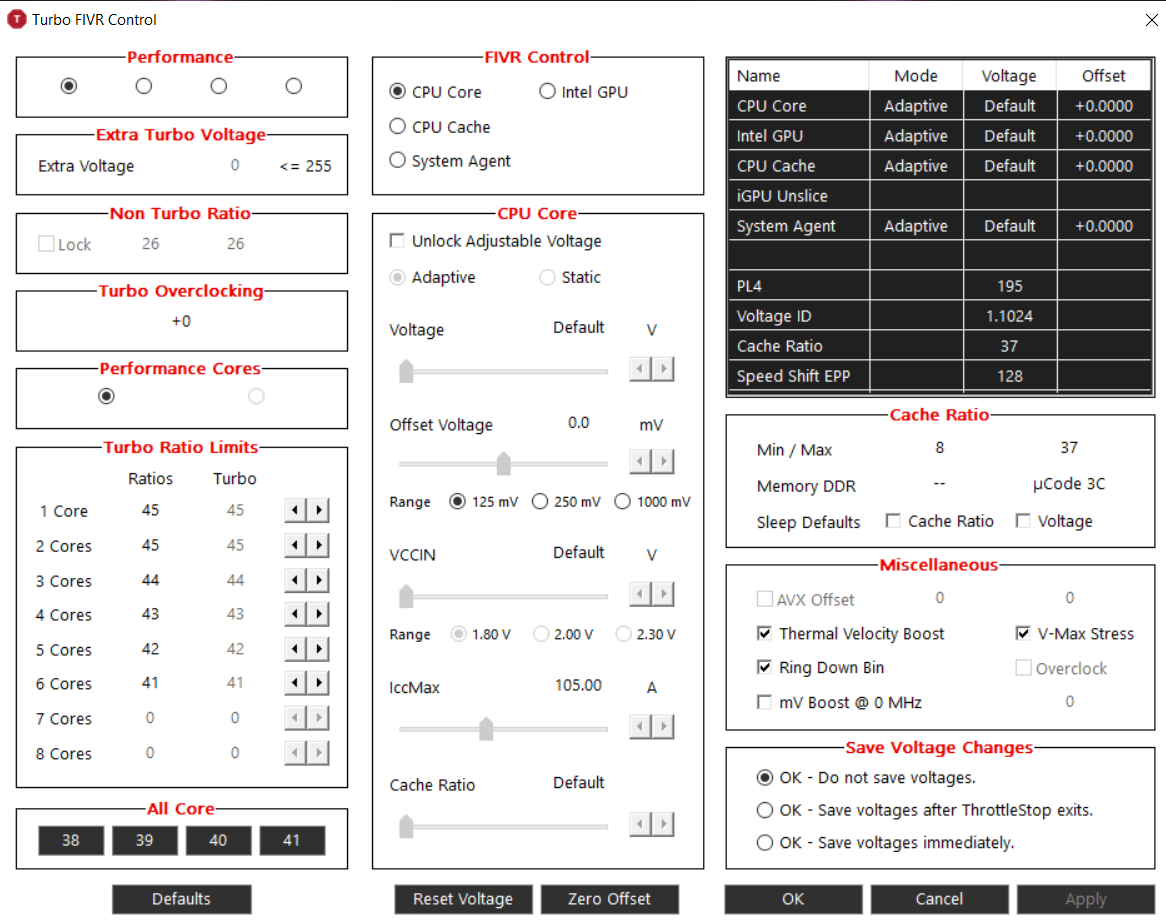Click the Reset Voltage button
This screenshot has width=1166, height=923.
point(463,898)
